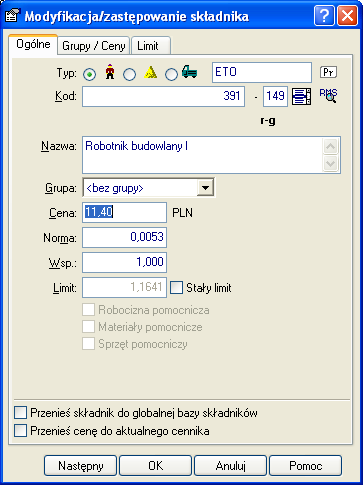Click the Norma field 0,0053

tap(124, 237)
